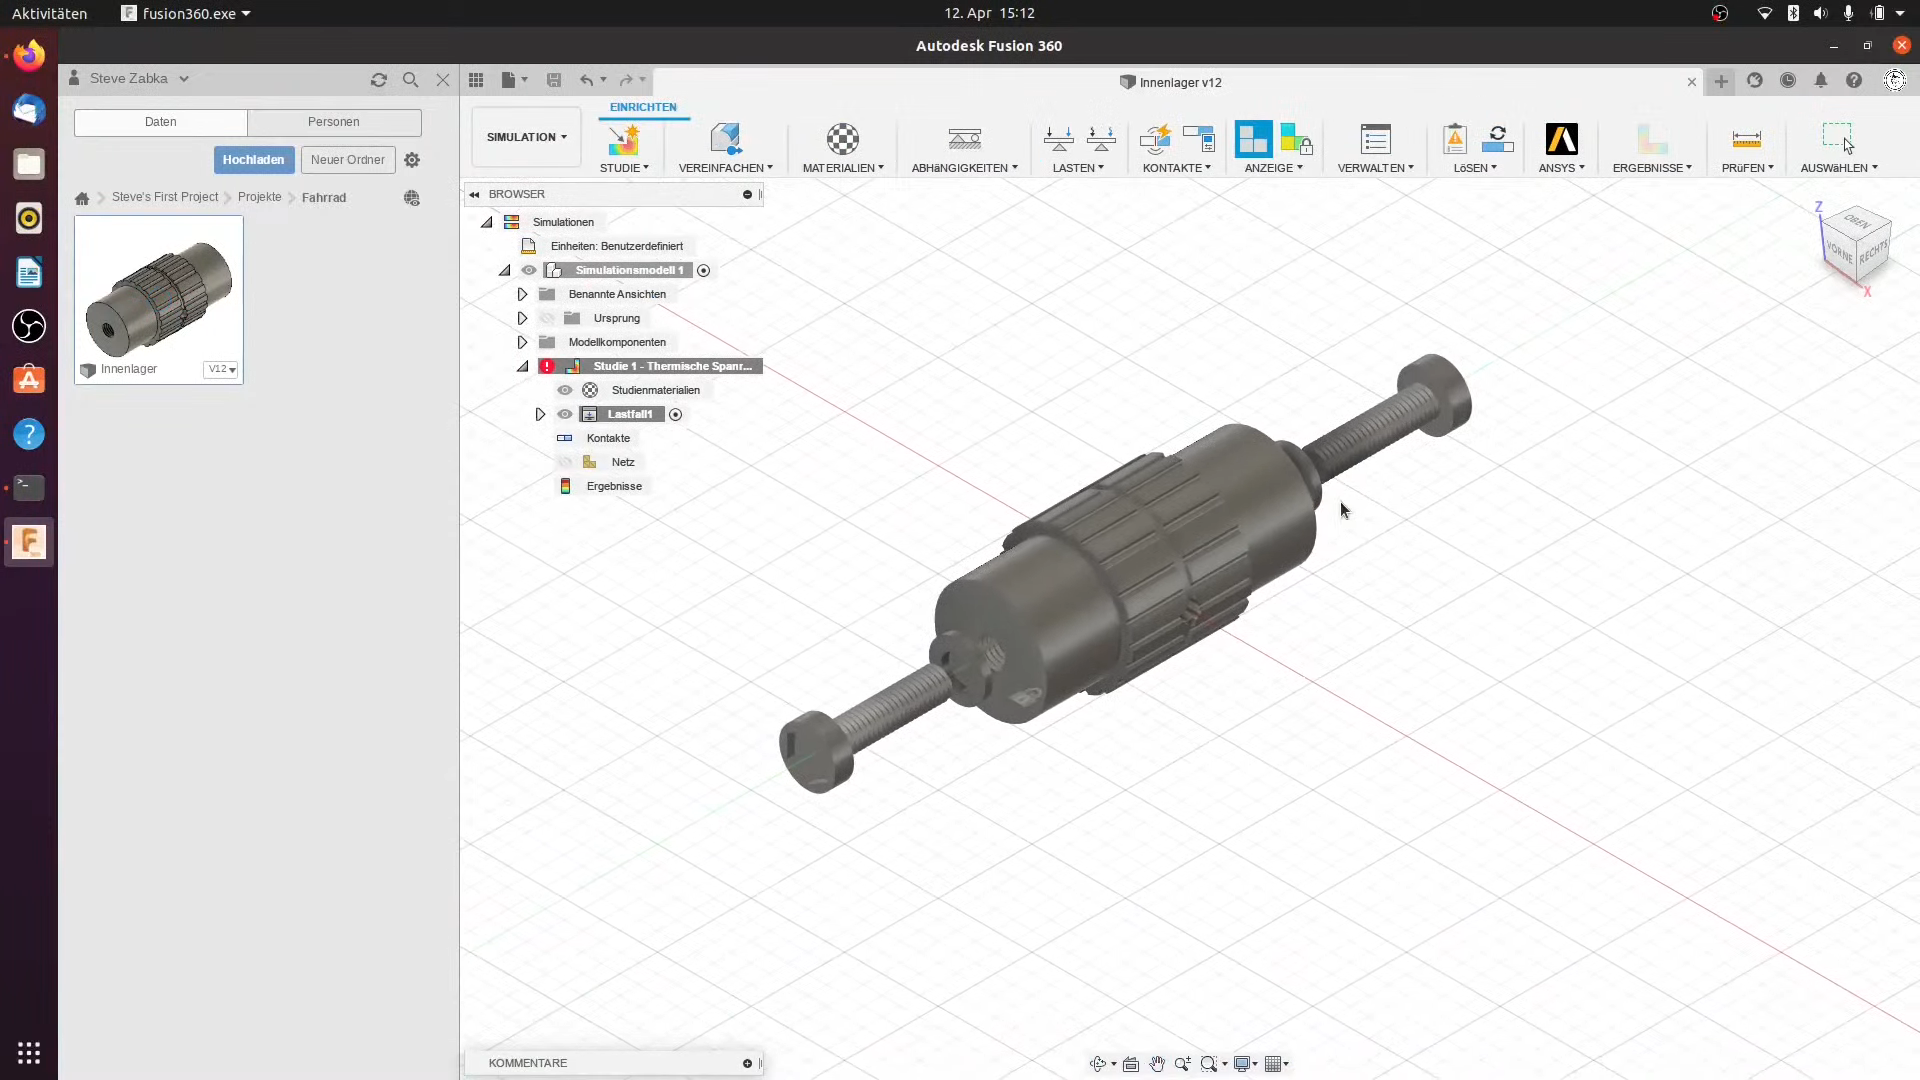This screenshot has height=1080, width=1920.
Task: Open the Verwalten settings icon
Action: pos(1375,140)
